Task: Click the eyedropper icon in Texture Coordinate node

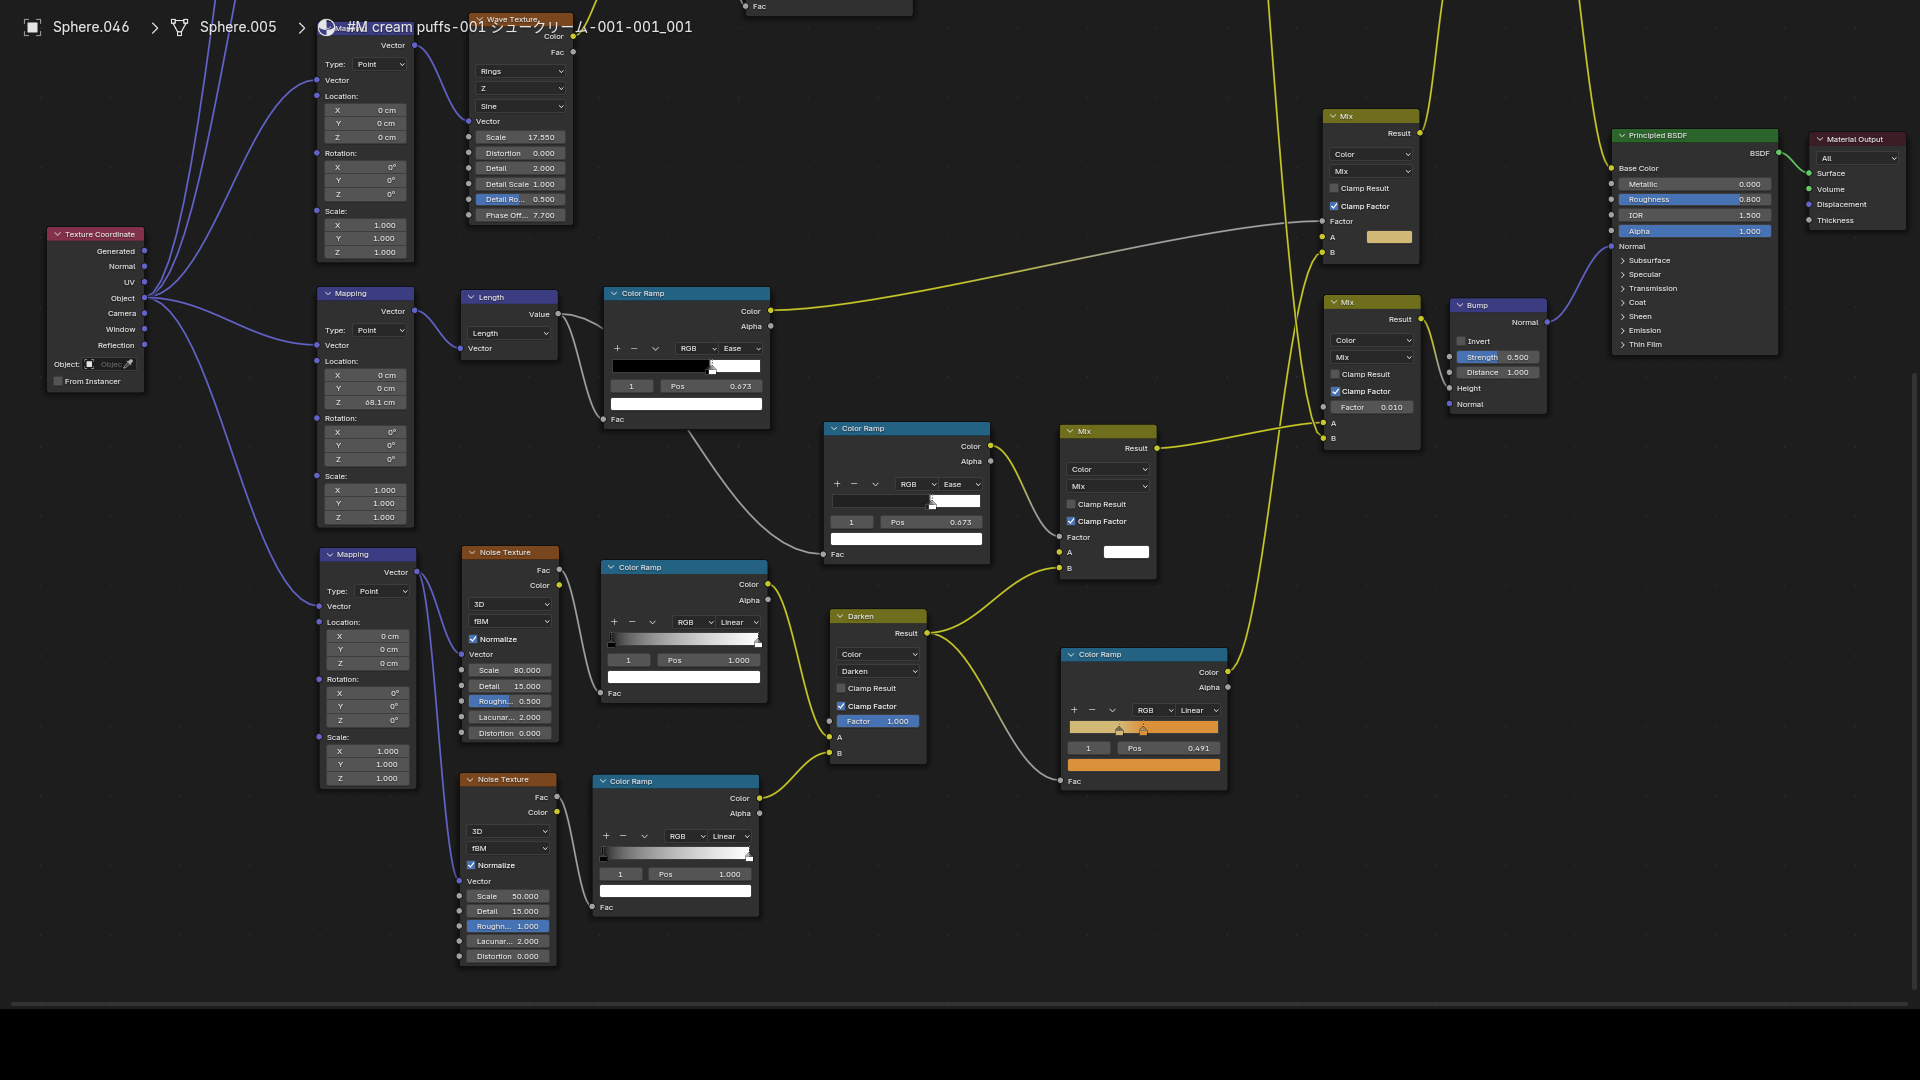Action: (x=129, y=365)
